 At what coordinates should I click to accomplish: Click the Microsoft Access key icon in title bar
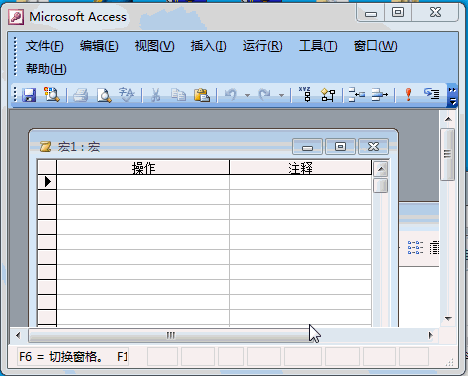[x=16, y=17]
